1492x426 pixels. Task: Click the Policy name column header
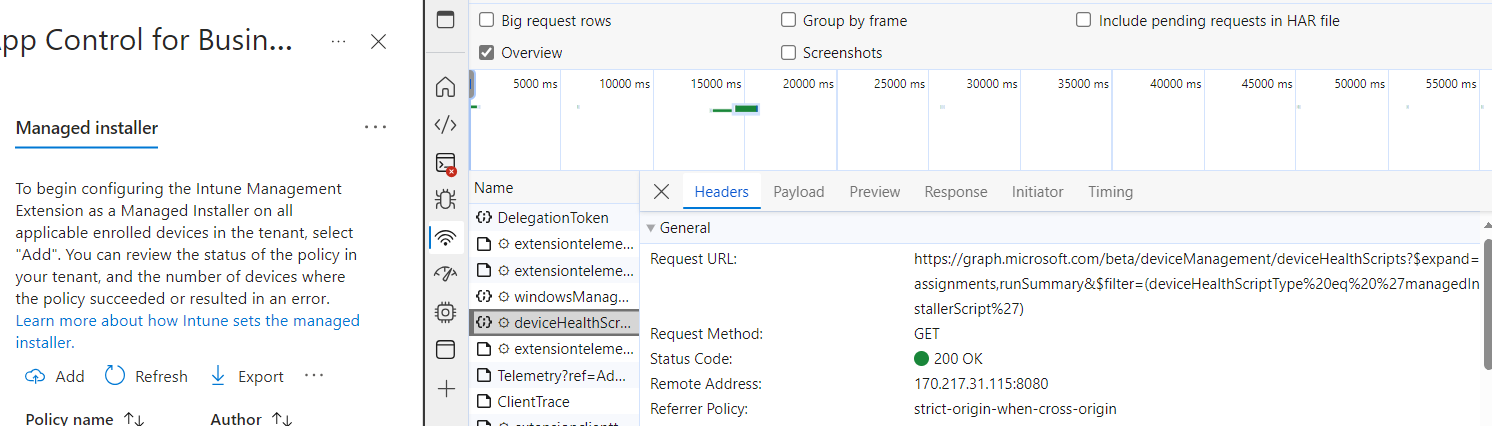click(68, 419)
